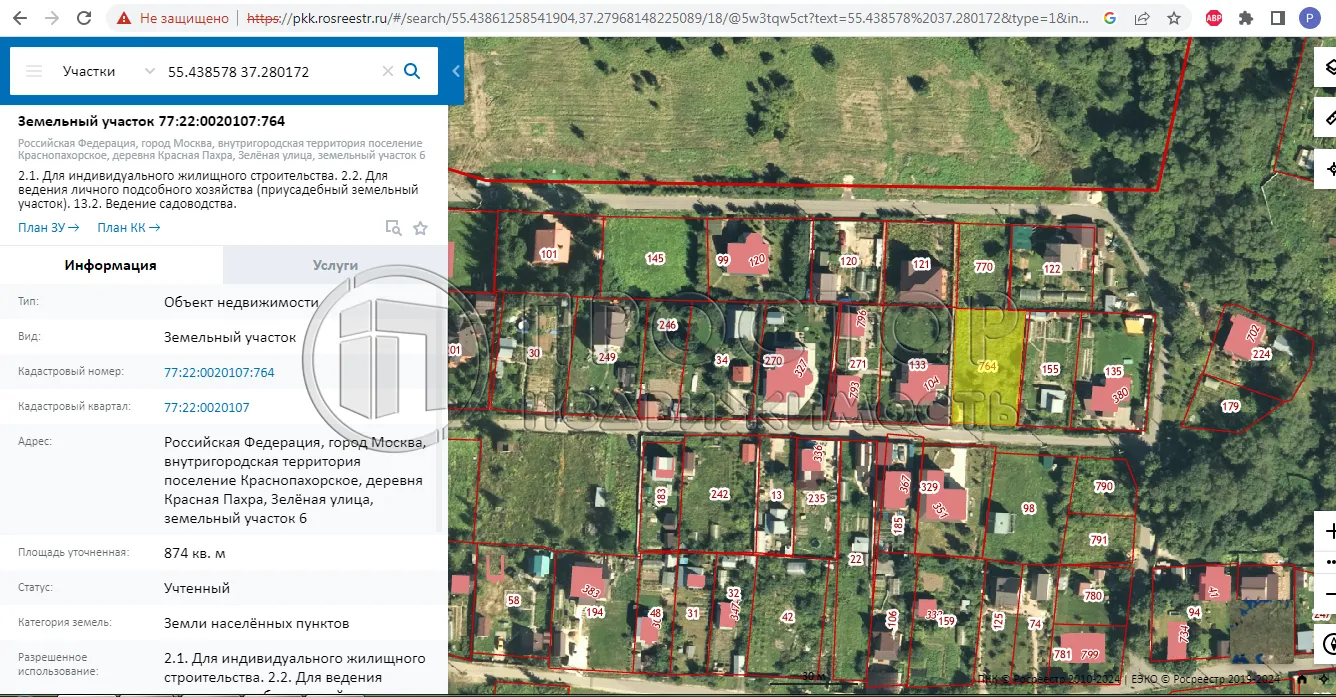This screenshot has height=697, width=1336.
Task: Zoom out on the map
Action: (x=1328, y=593)
